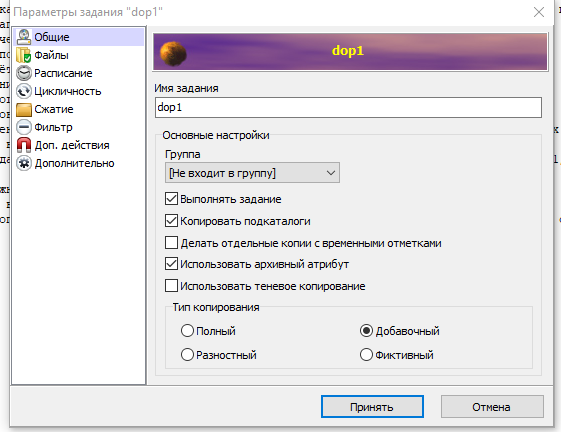
Task: Uncheck Копировать подкаталоги
Action: [171, 221]
